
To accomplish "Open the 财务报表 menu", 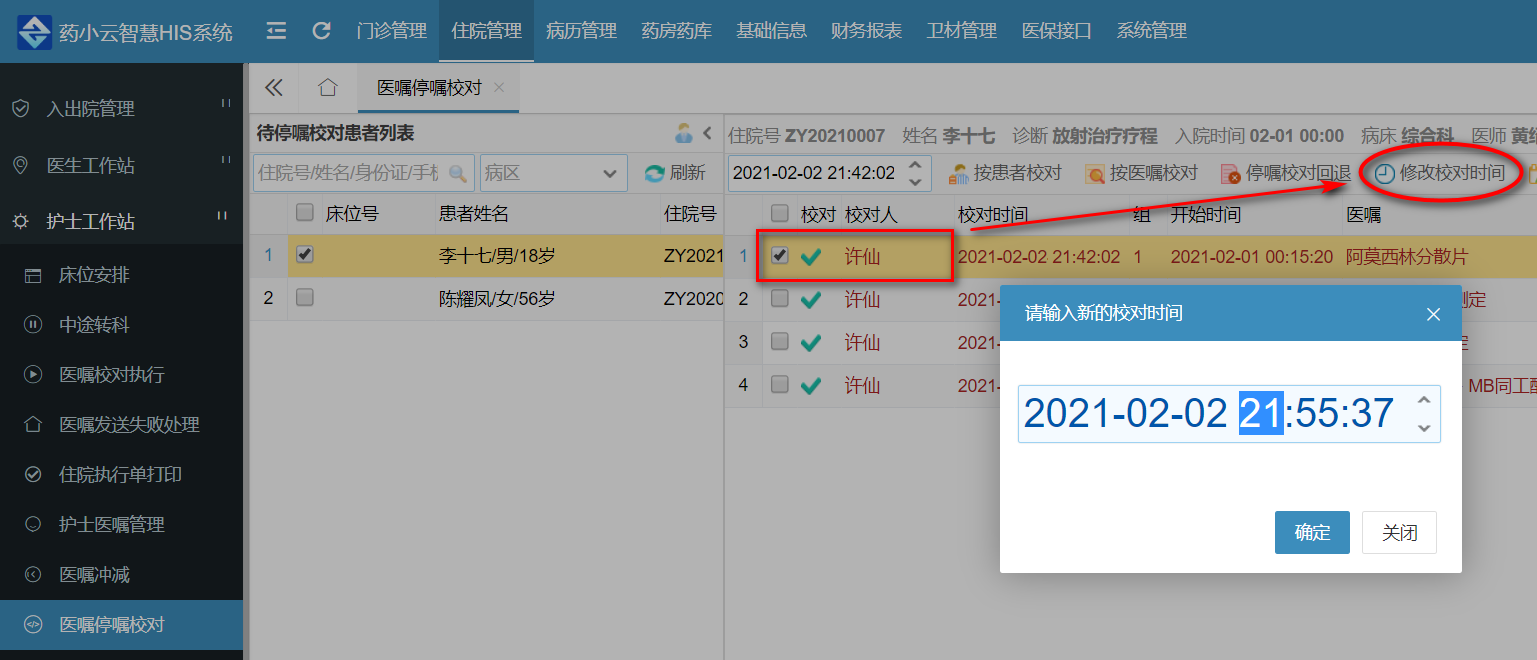I will click(x=866, y=31).
